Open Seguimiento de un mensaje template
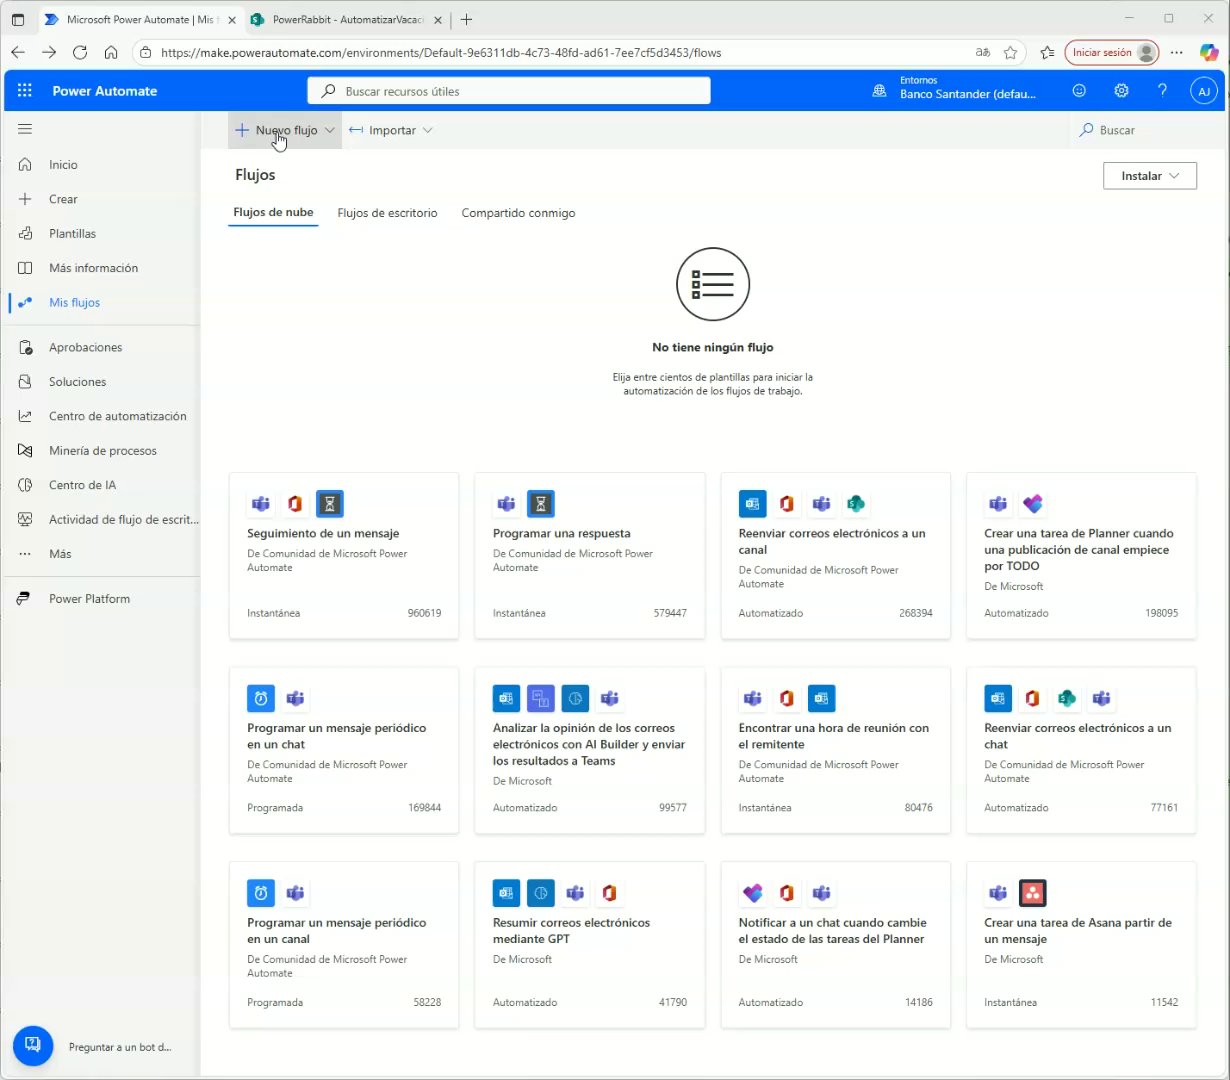This screenshot has height=1080, width=1230. click(x=344, y=556)
